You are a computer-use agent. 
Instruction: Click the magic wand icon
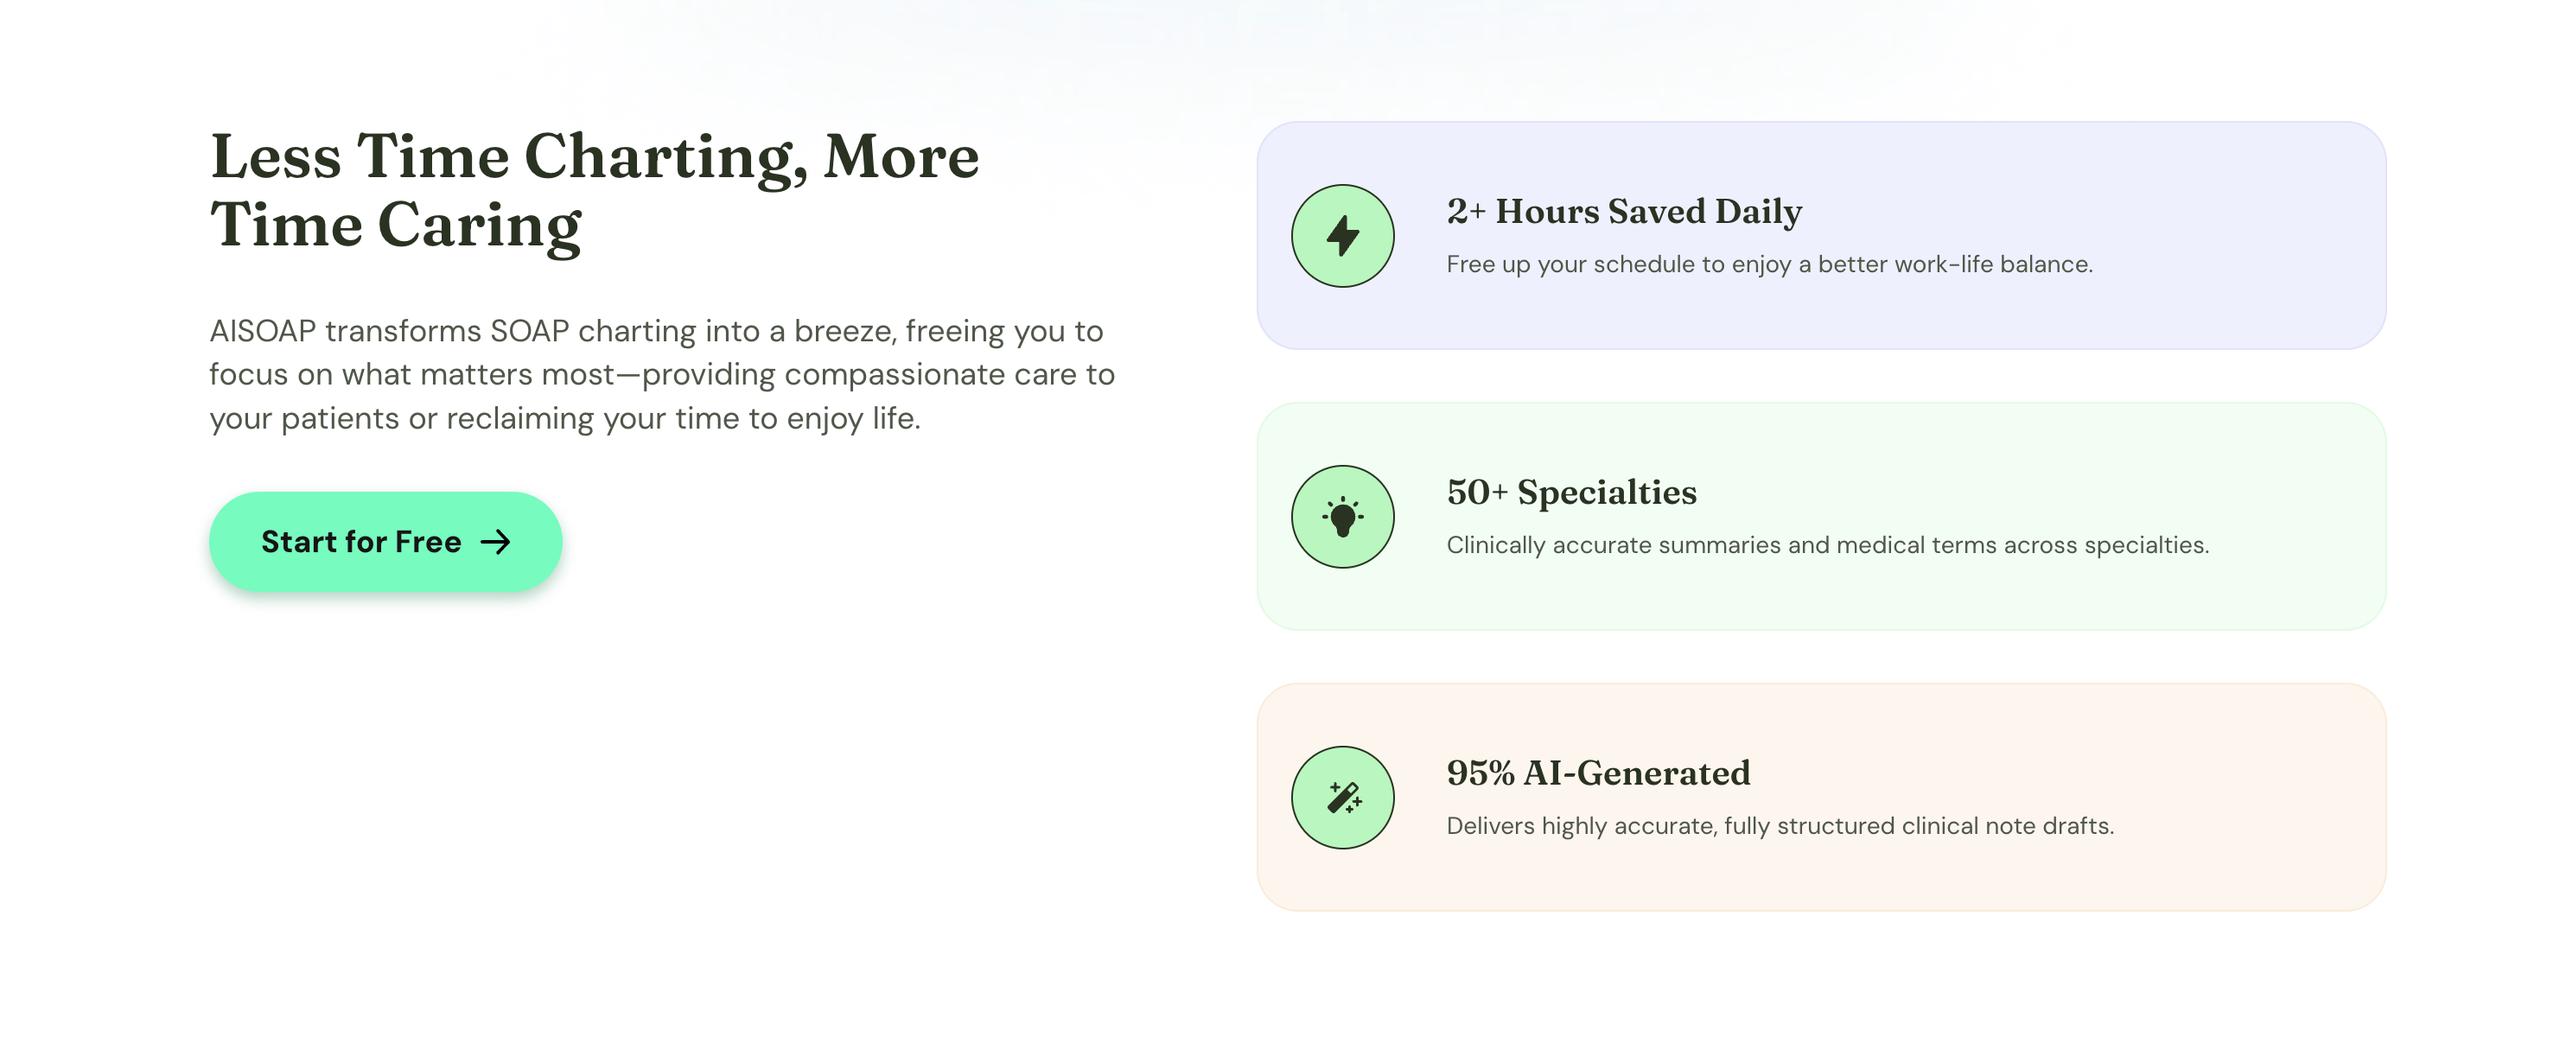[1342, 798]
